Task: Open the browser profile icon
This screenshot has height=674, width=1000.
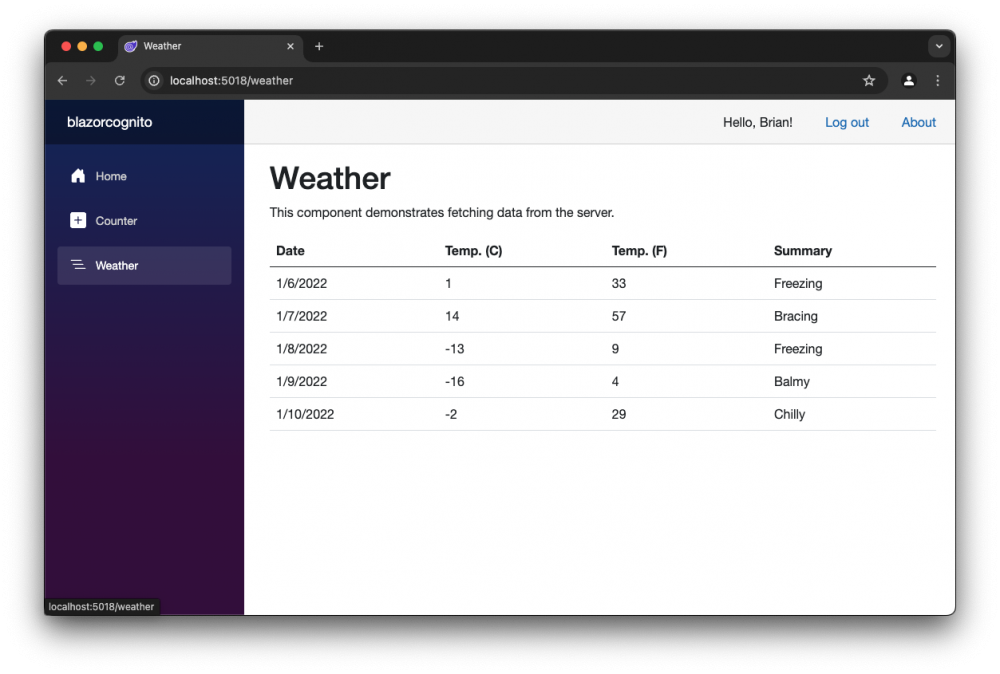Action: click(x=908, y=80)
